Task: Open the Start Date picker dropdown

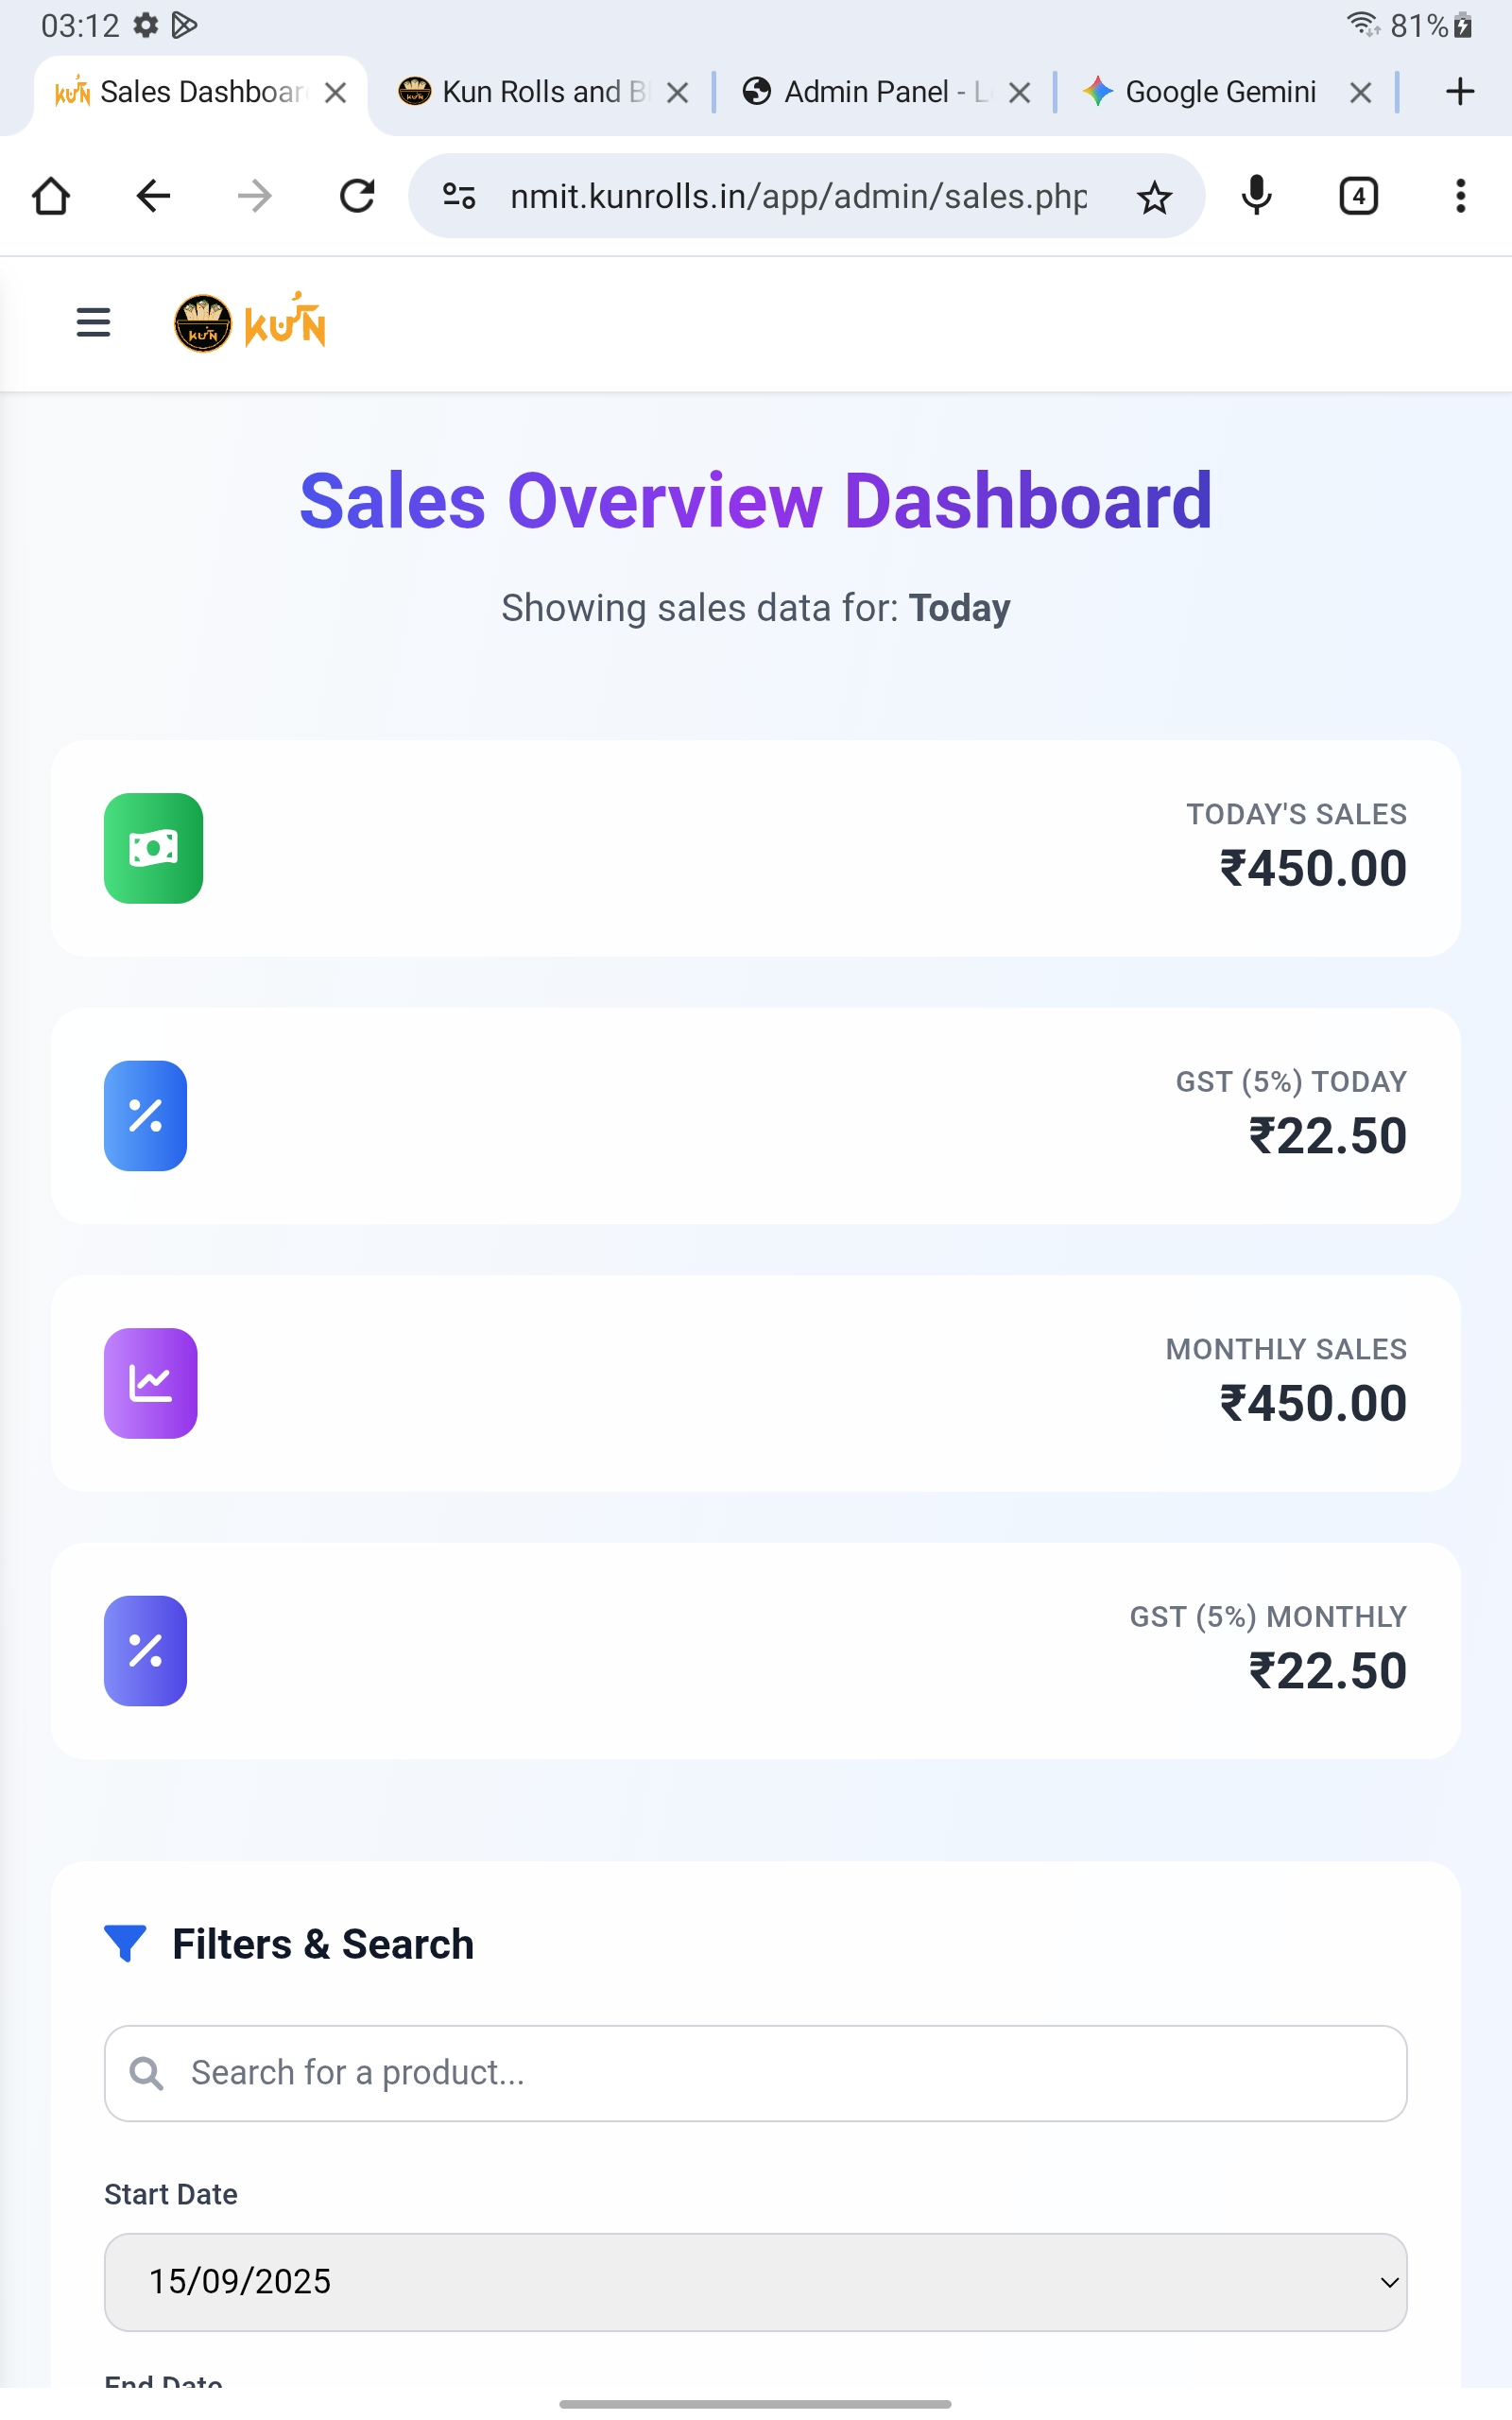Action: pyautogui.click(x=755, y=2282)
